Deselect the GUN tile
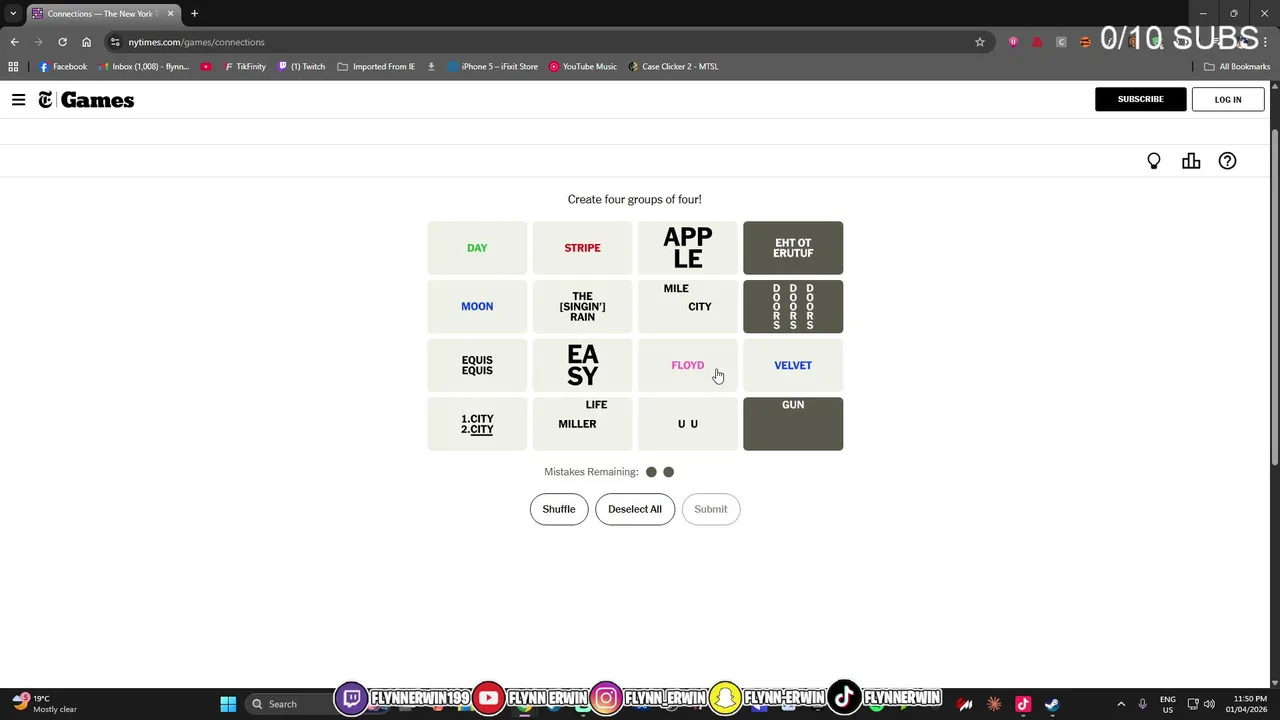The width and height of the screenshot is (1280, 720). [793, 424]
